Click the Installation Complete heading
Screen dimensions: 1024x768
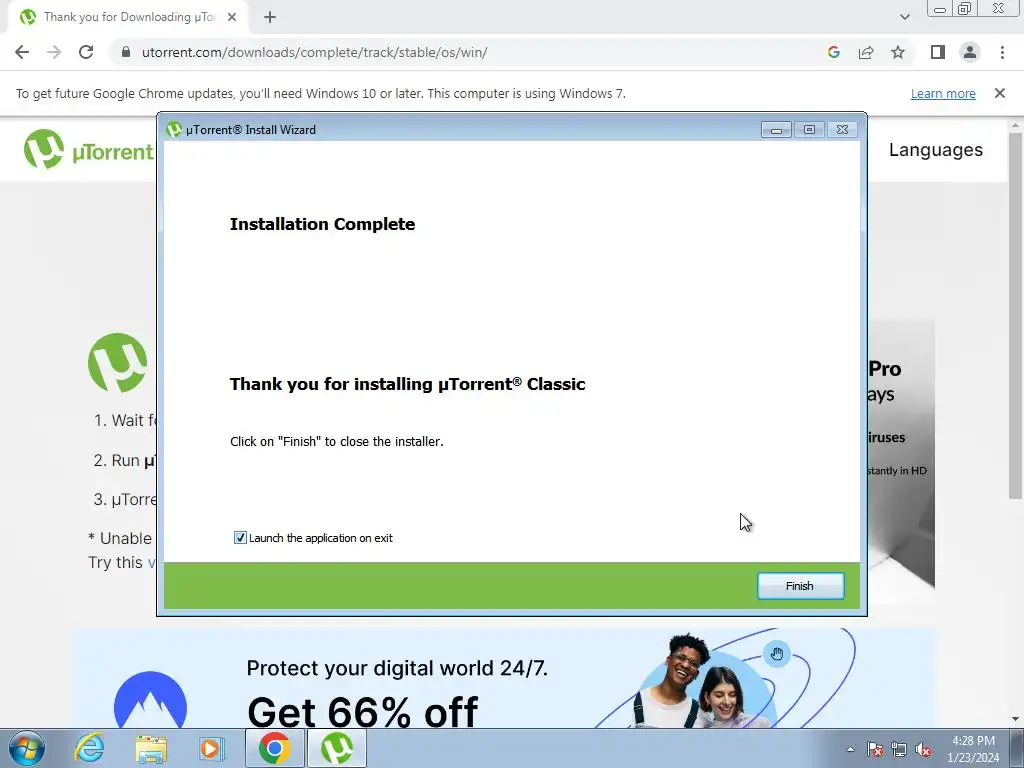coord(322,224)
